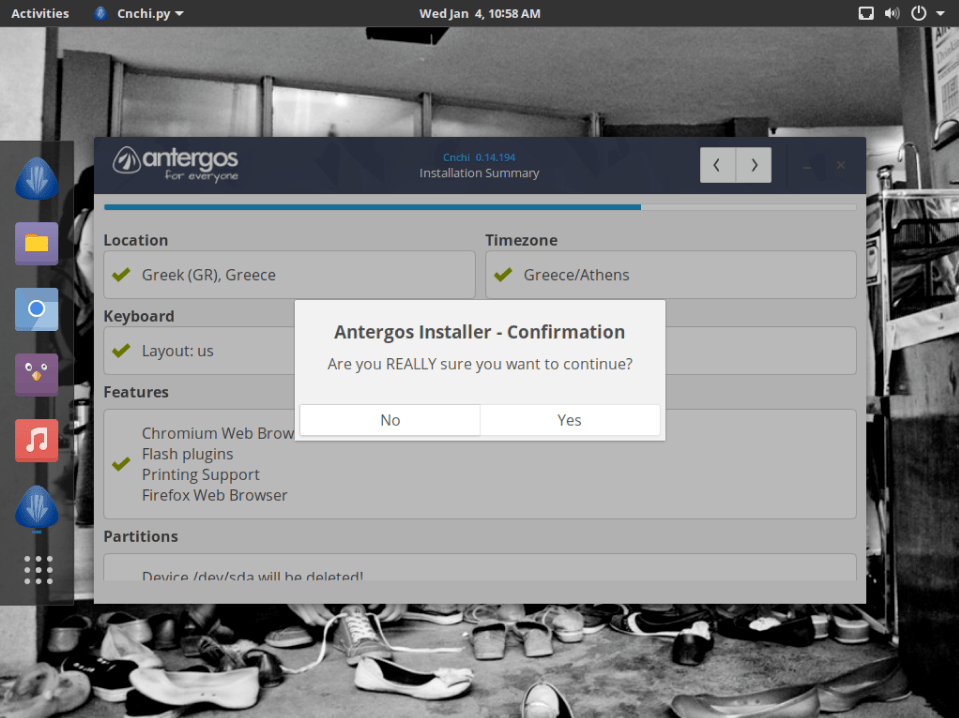Choose No in the confirmation dialog
This screenshot has height=718, width=959.
pos(390,420)
